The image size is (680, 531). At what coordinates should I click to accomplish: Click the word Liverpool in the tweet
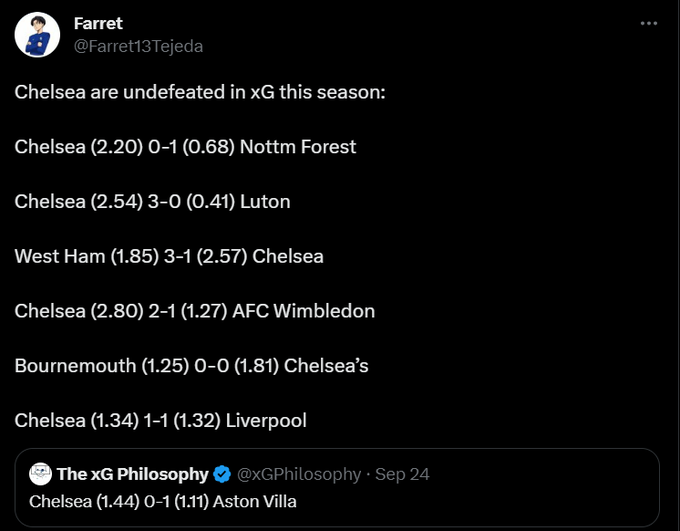point(266,421)
